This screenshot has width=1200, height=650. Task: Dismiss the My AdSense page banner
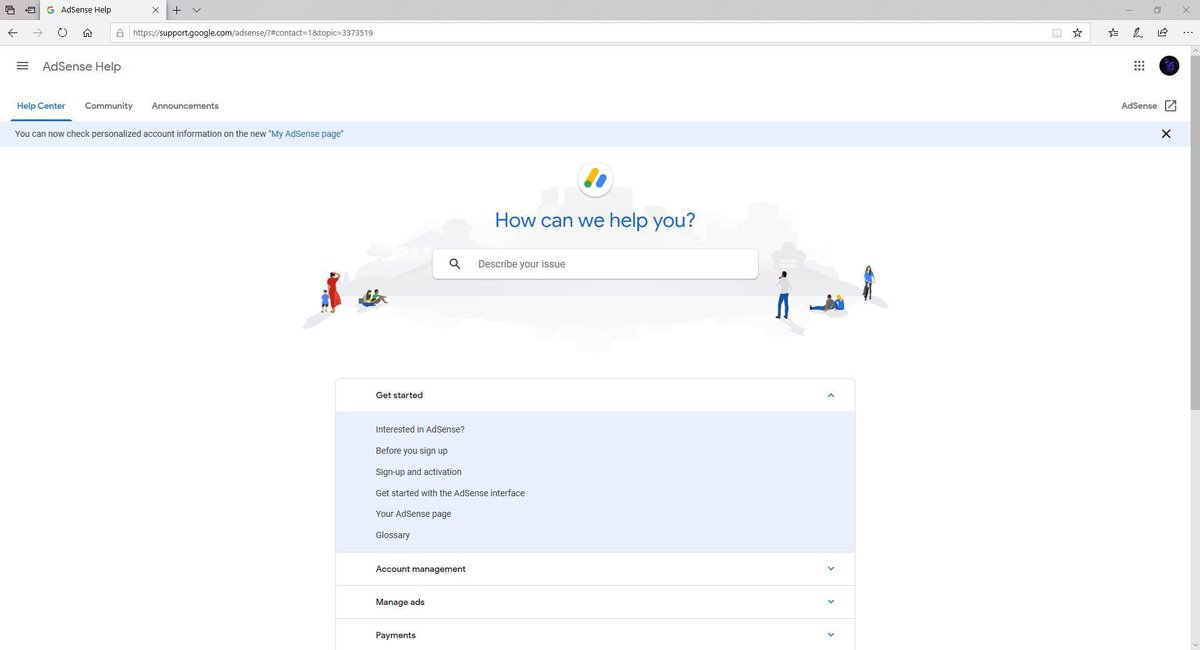pos(1166,134)
